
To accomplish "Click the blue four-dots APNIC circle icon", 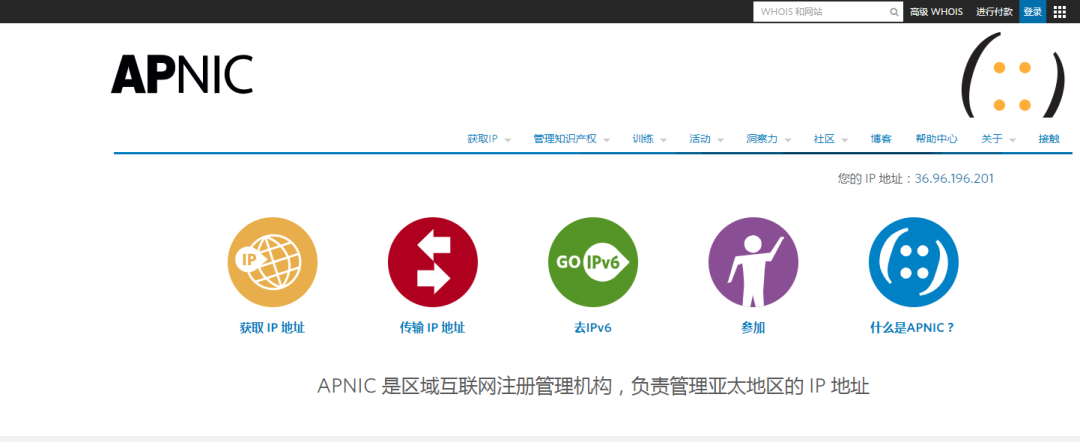I will point(913,262).
